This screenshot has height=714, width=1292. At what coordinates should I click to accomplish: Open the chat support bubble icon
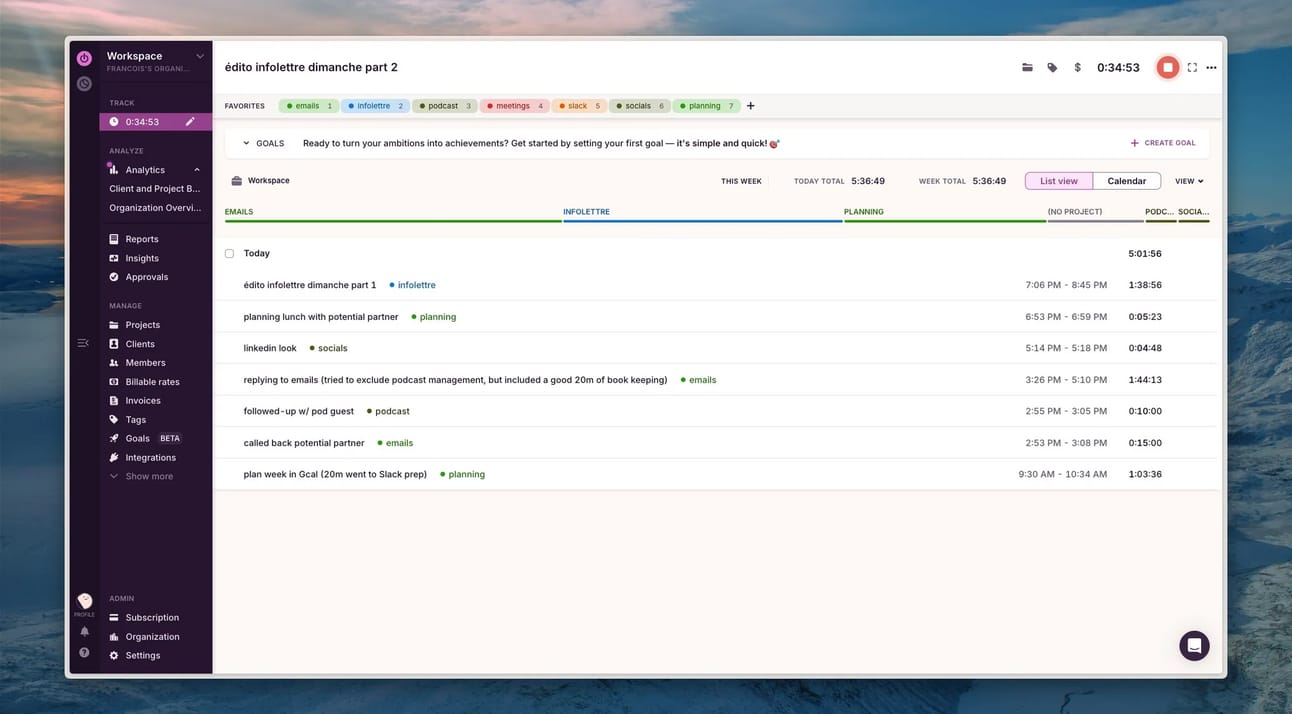click(x=1194, y=646)
